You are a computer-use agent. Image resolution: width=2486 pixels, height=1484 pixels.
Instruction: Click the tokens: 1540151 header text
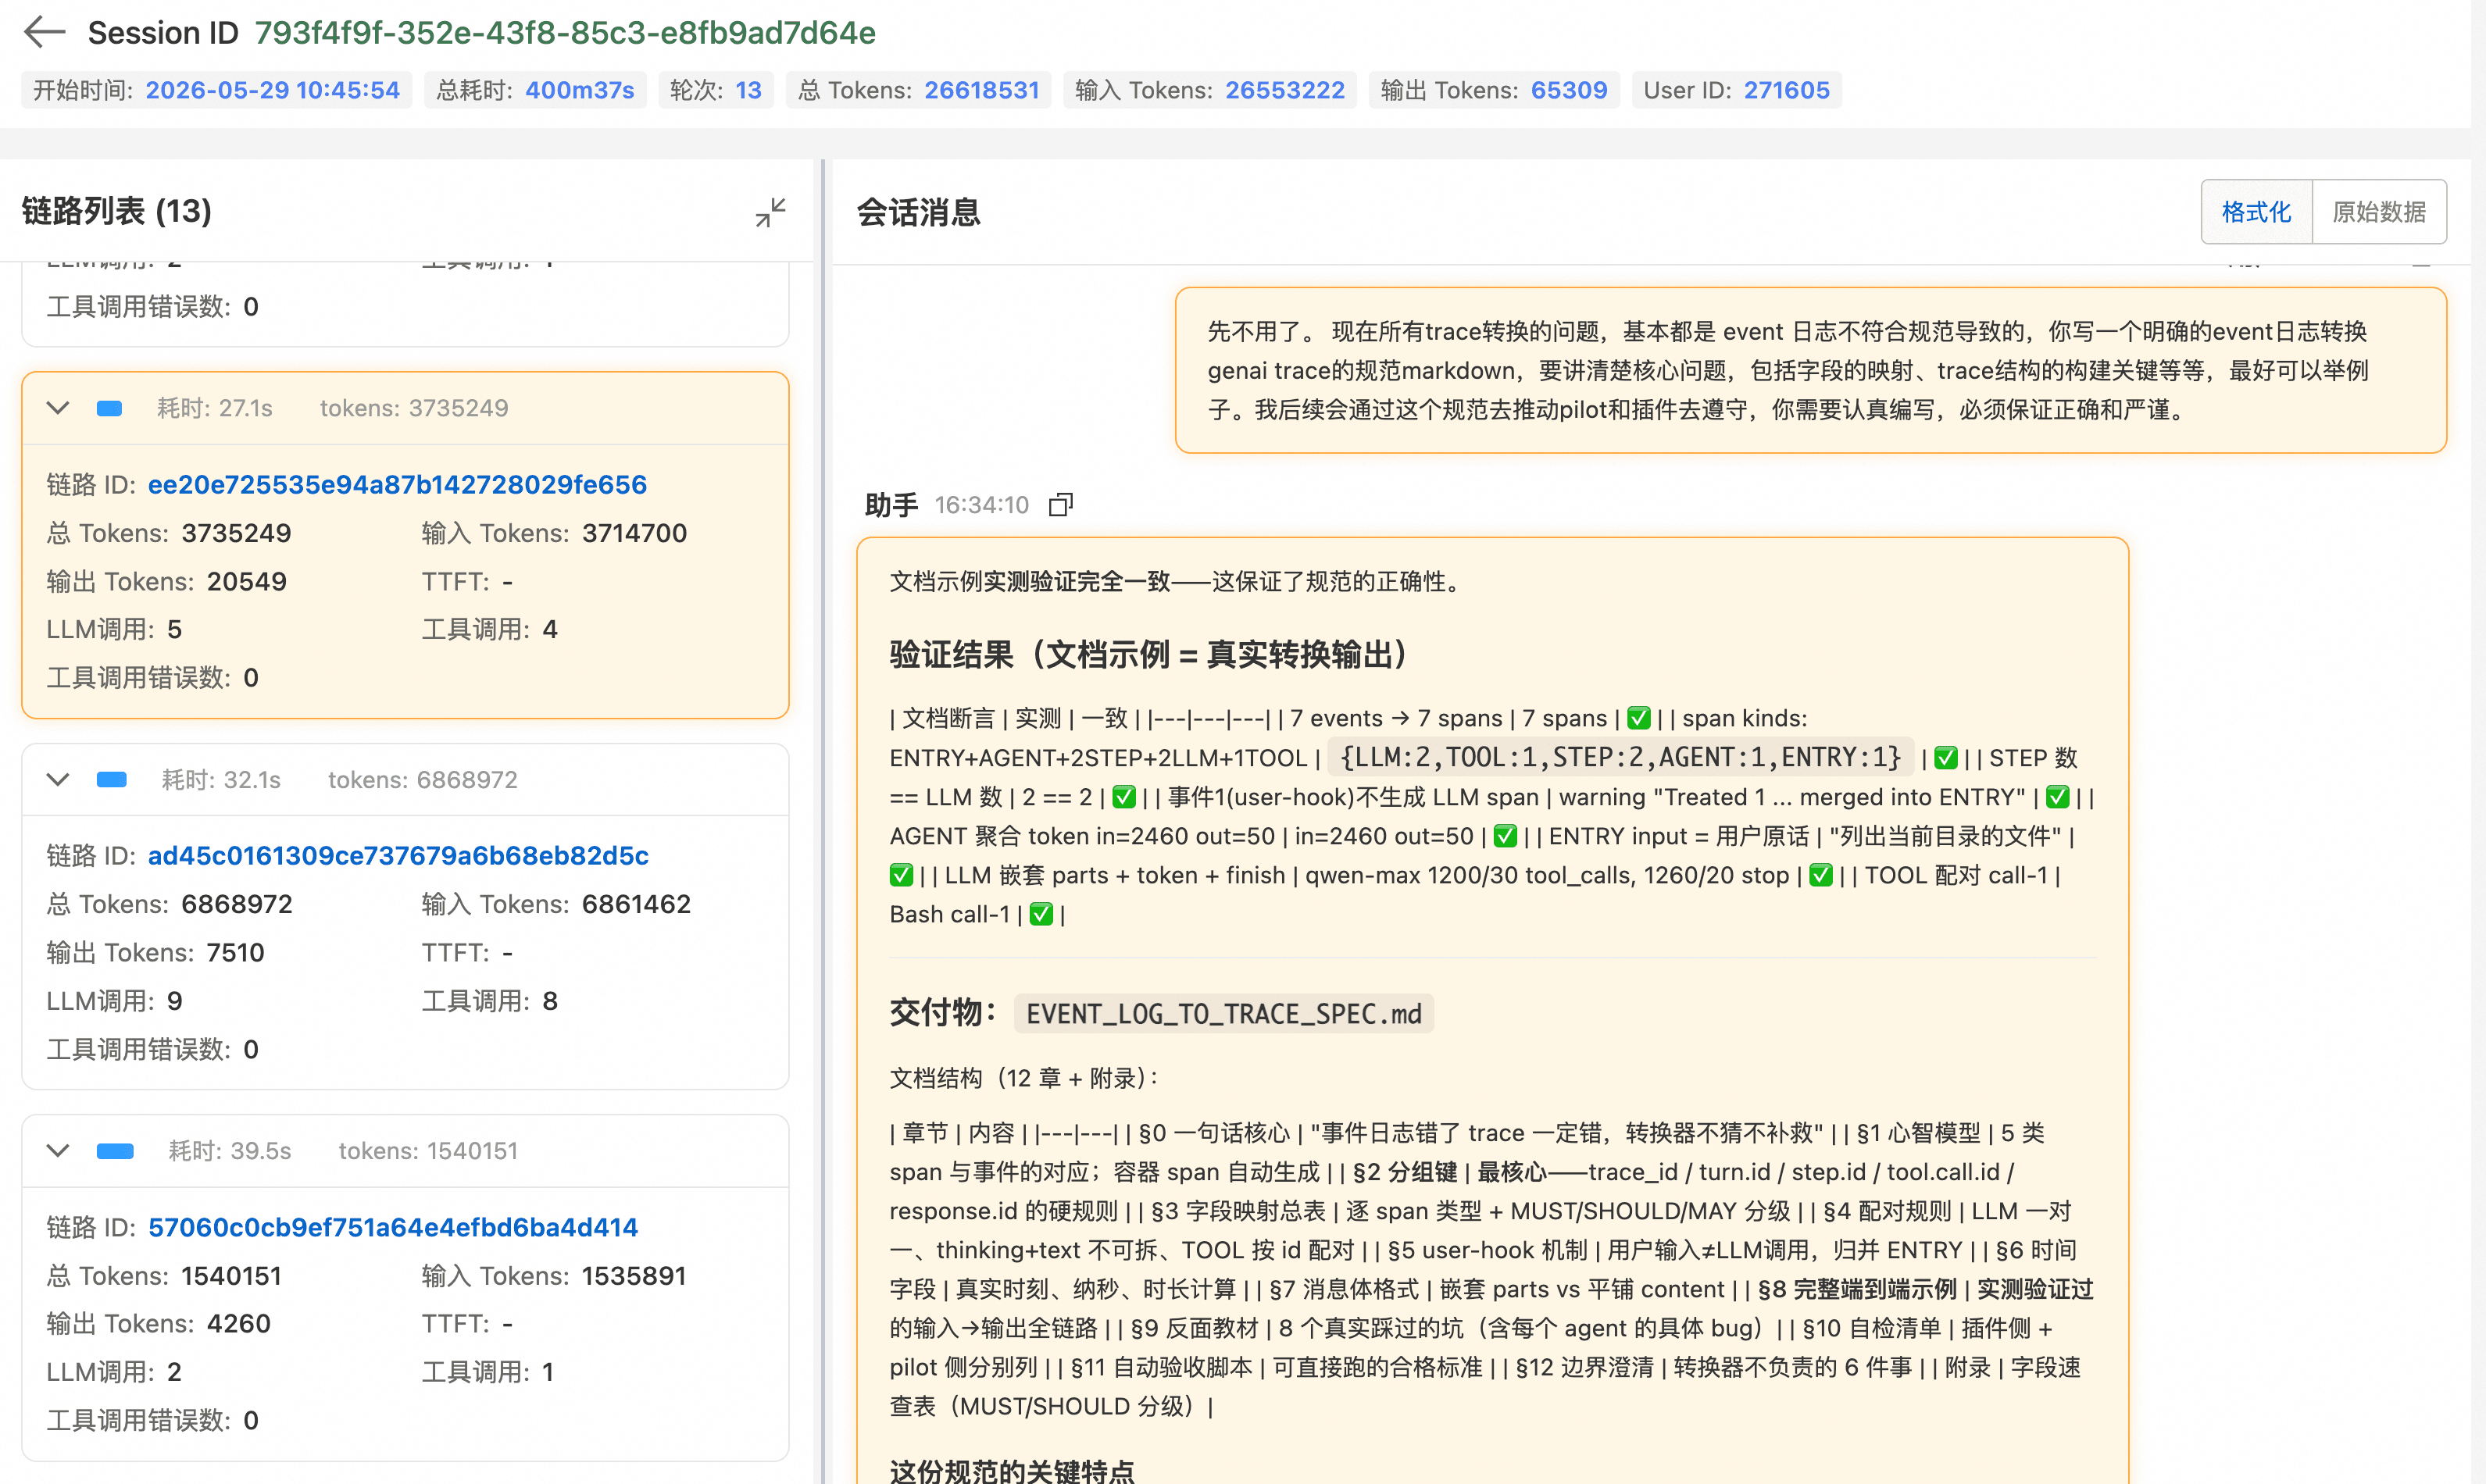click(428, 1151)
